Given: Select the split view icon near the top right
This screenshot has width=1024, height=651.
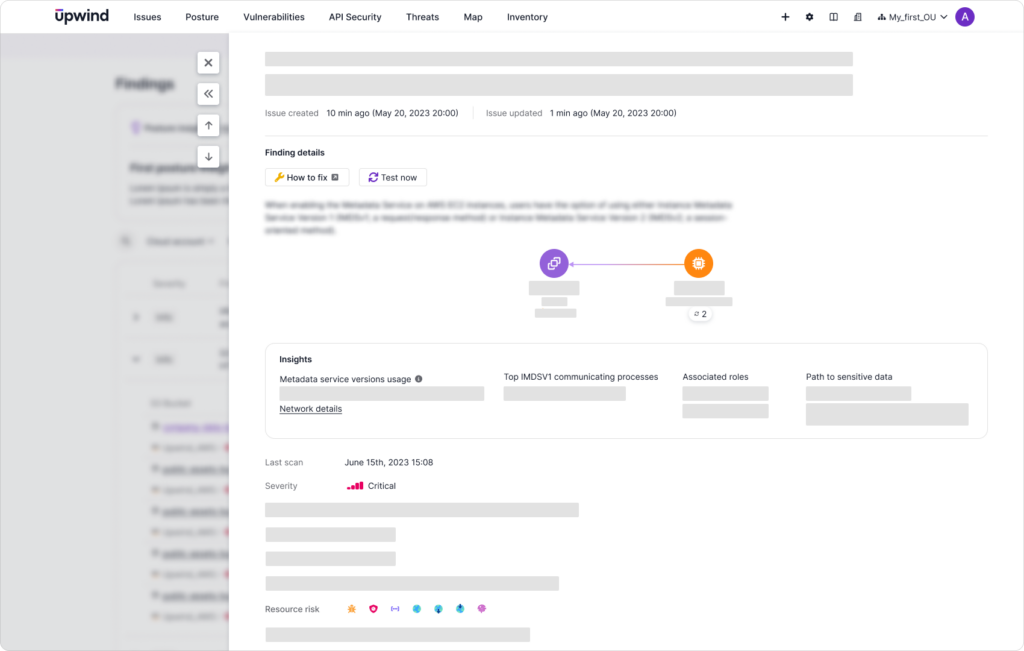Looking at the screenshot, I should (833, 17).
